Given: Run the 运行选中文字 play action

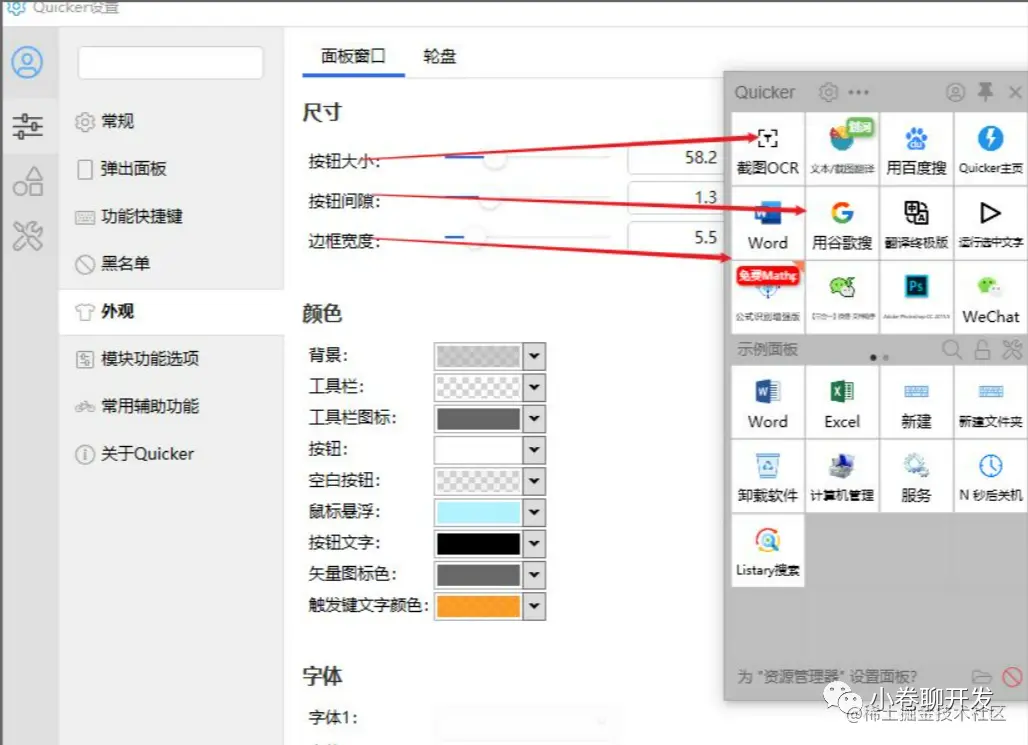Looking at the screenshot, I should pos(990,223).
